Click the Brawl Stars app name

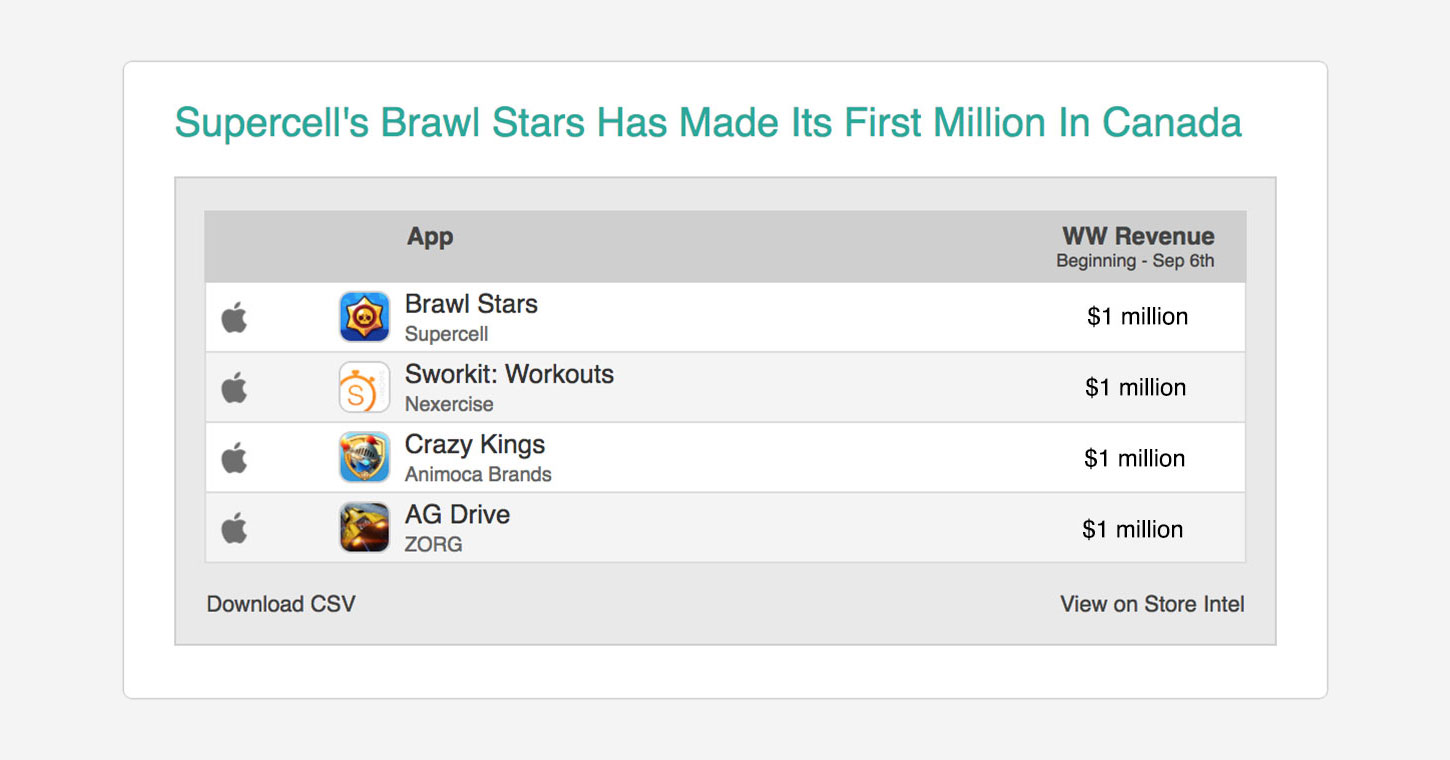(x=471, y=304)
